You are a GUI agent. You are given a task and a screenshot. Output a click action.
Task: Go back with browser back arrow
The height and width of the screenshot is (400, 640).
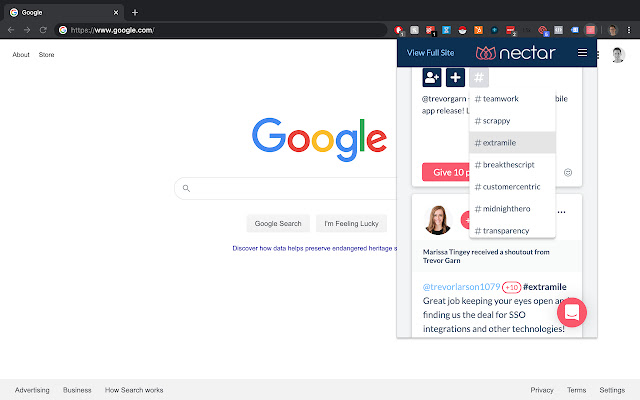click(11, 30)
